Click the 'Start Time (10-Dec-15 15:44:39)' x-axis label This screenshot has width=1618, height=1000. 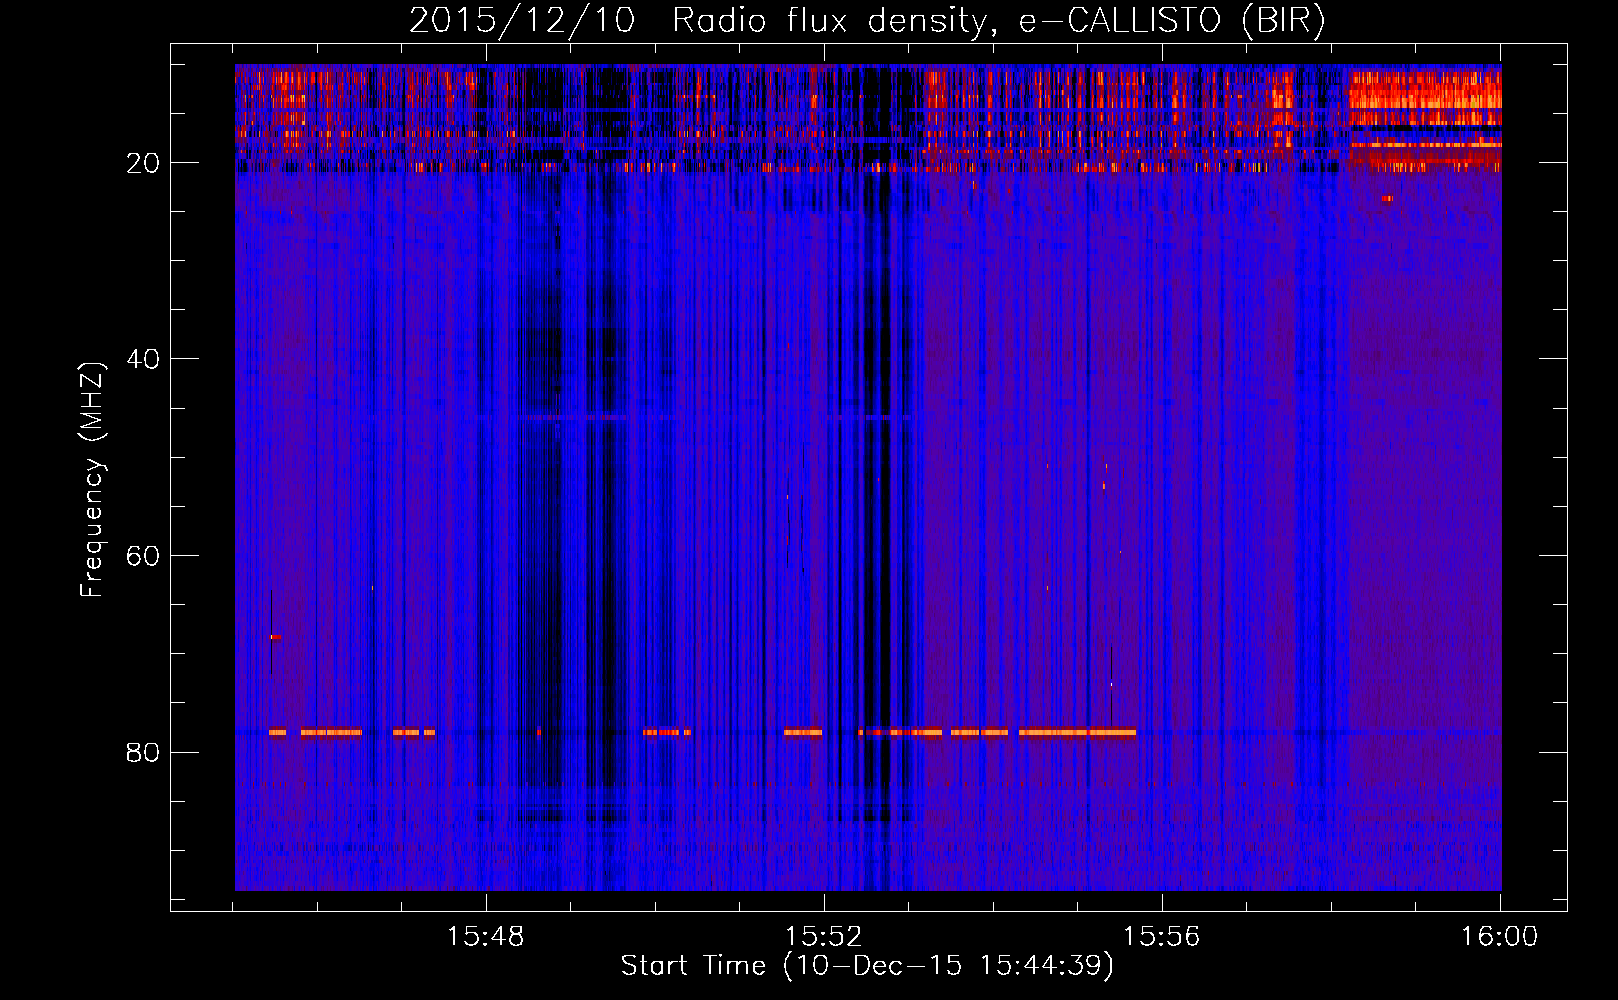[867, 966]
